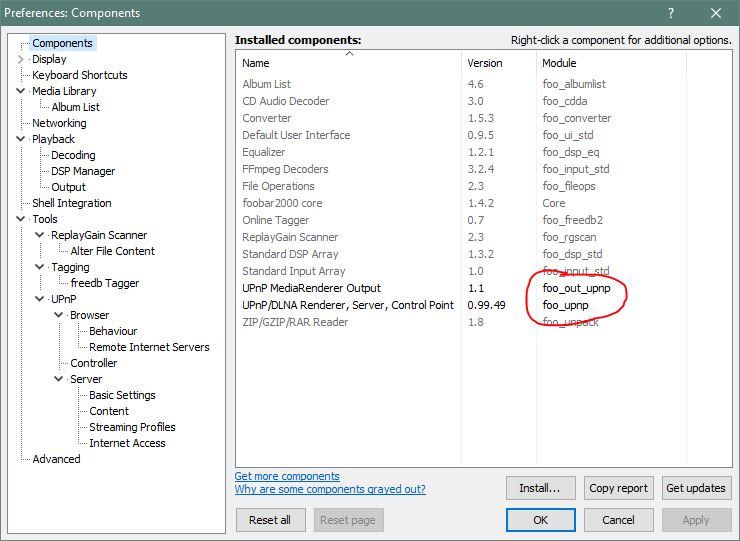This screenshot has height=541, width=740.
Task: Open the Networking page
Action: (x=59, y=123)
